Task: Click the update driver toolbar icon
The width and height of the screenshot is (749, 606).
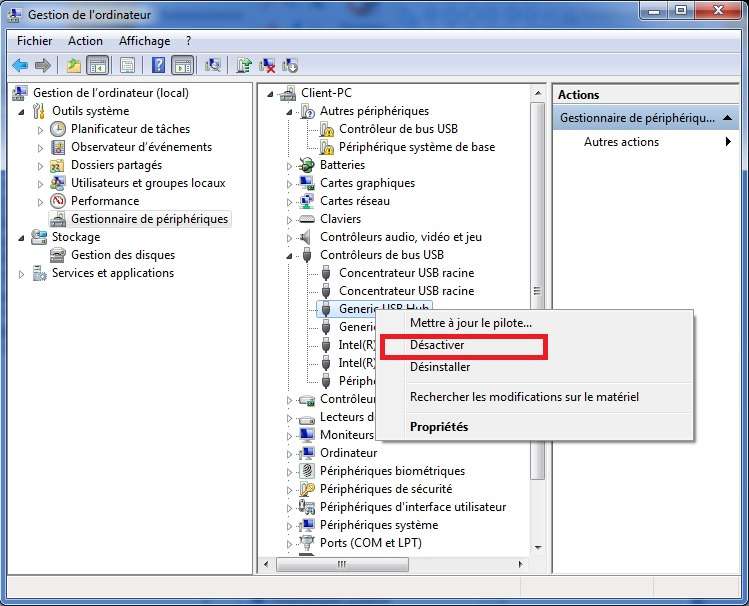Action: coord(244,65)
